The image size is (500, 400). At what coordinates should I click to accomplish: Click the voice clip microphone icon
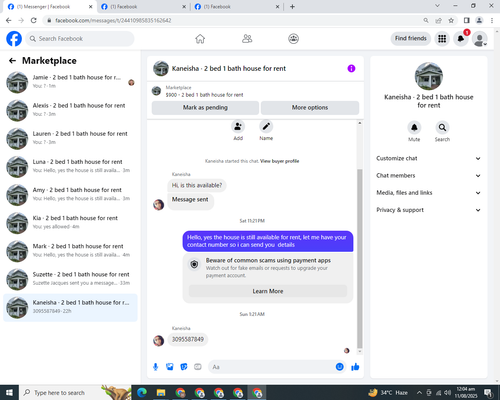(156, 367)
